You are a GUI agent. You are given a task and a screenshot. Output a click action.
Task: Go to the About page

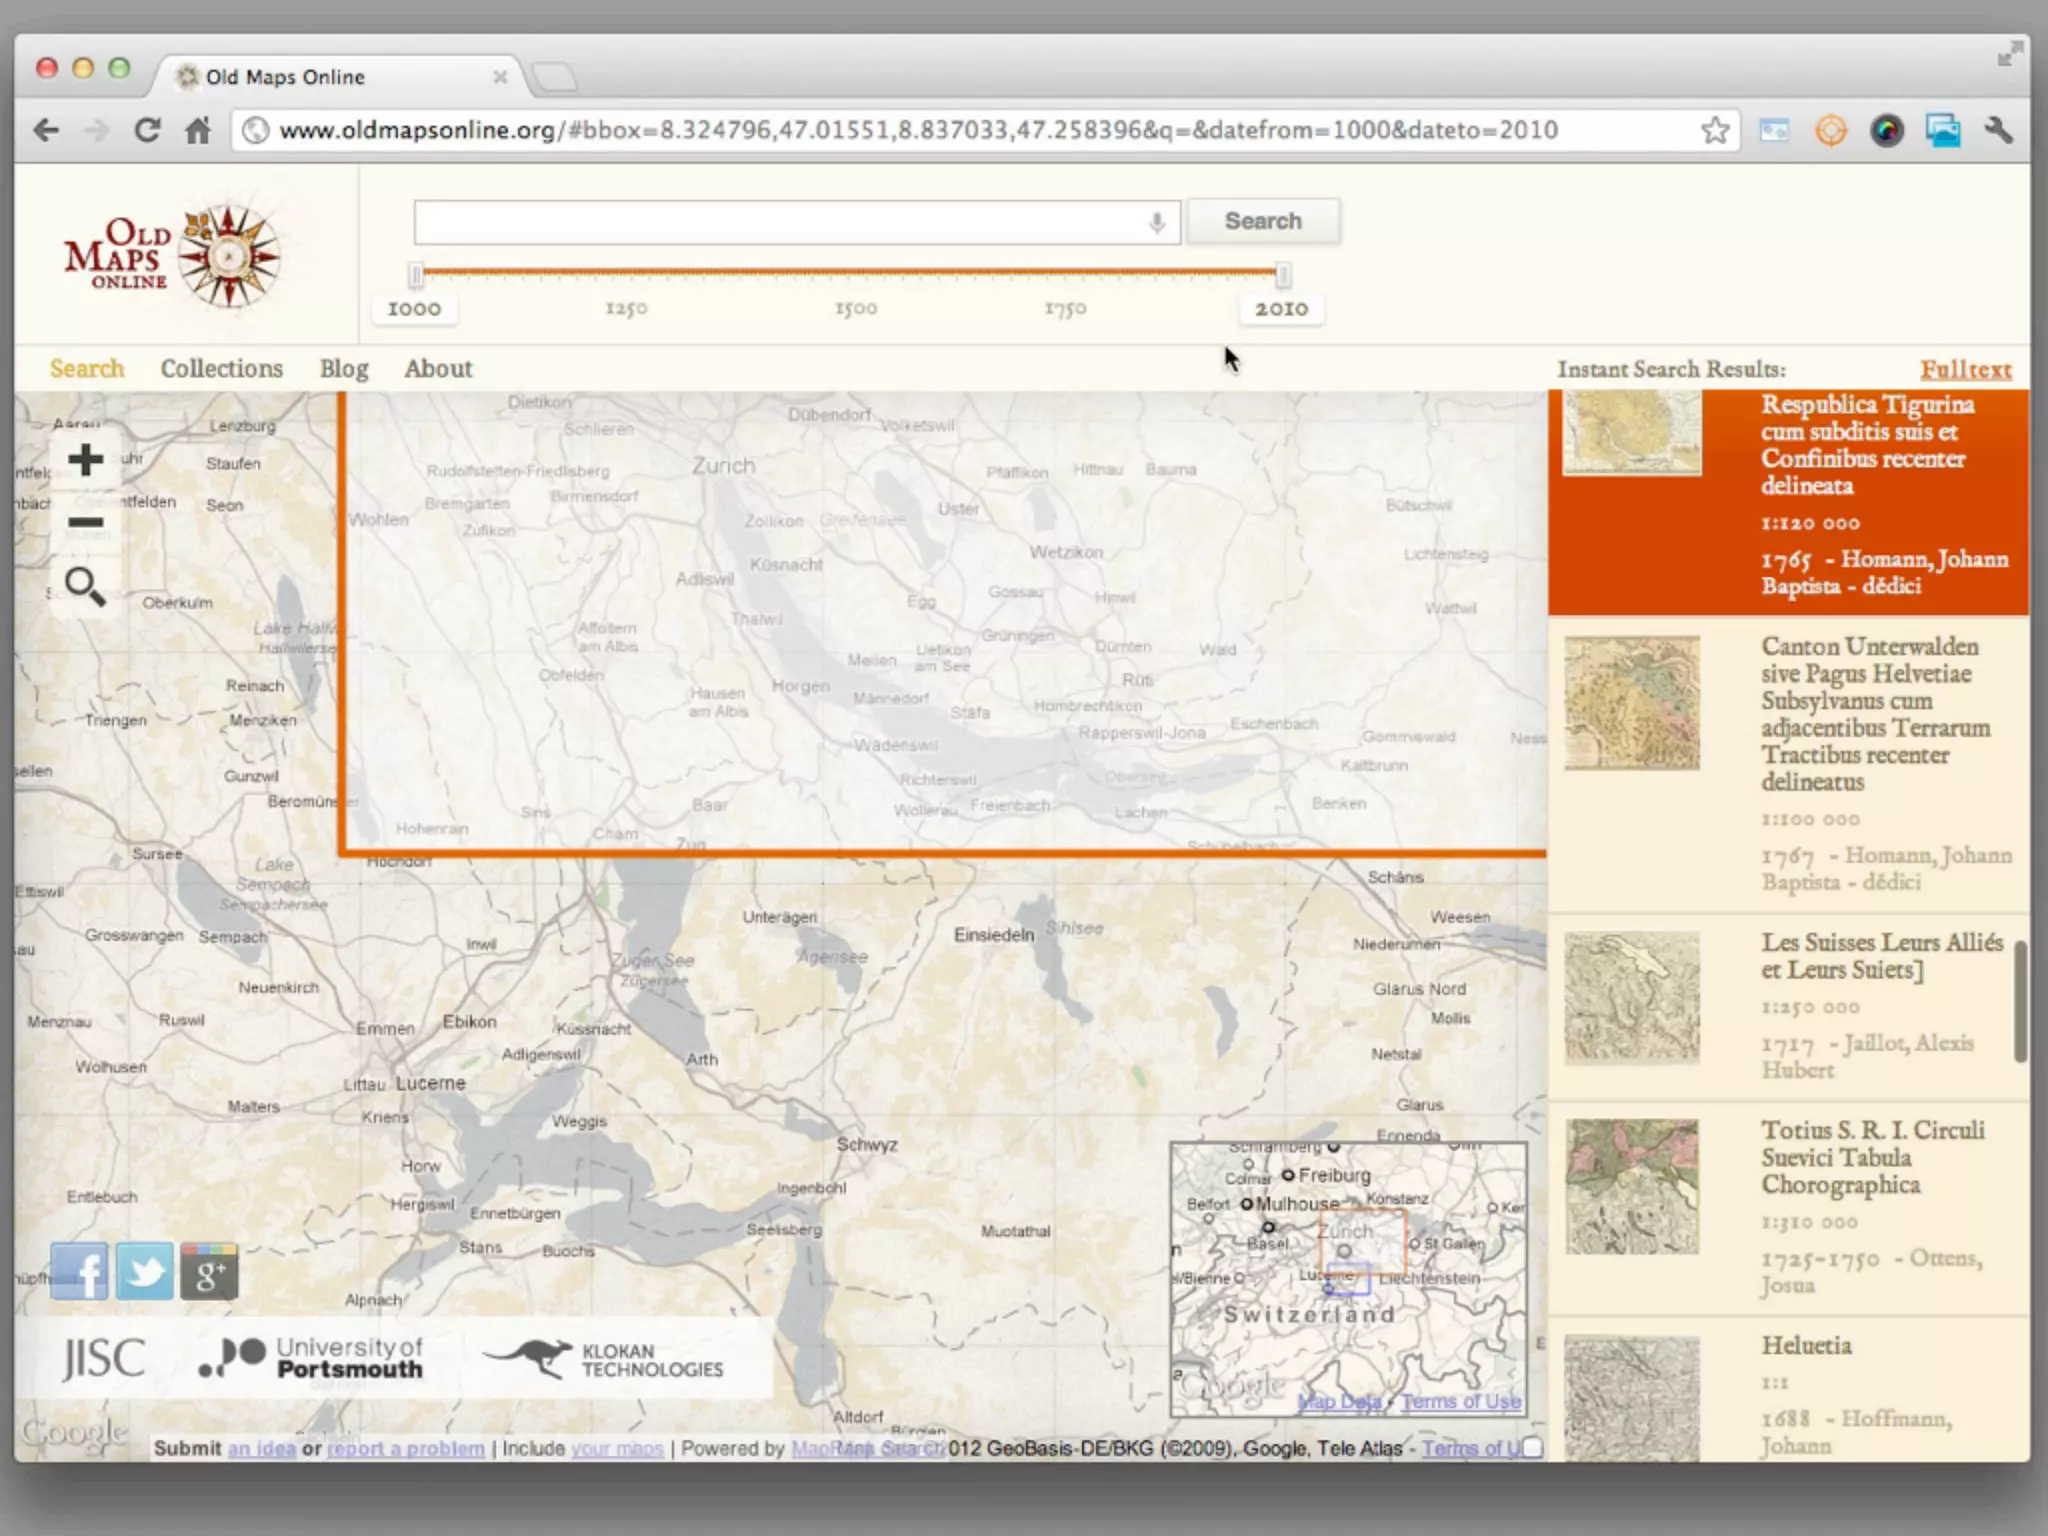438,369
